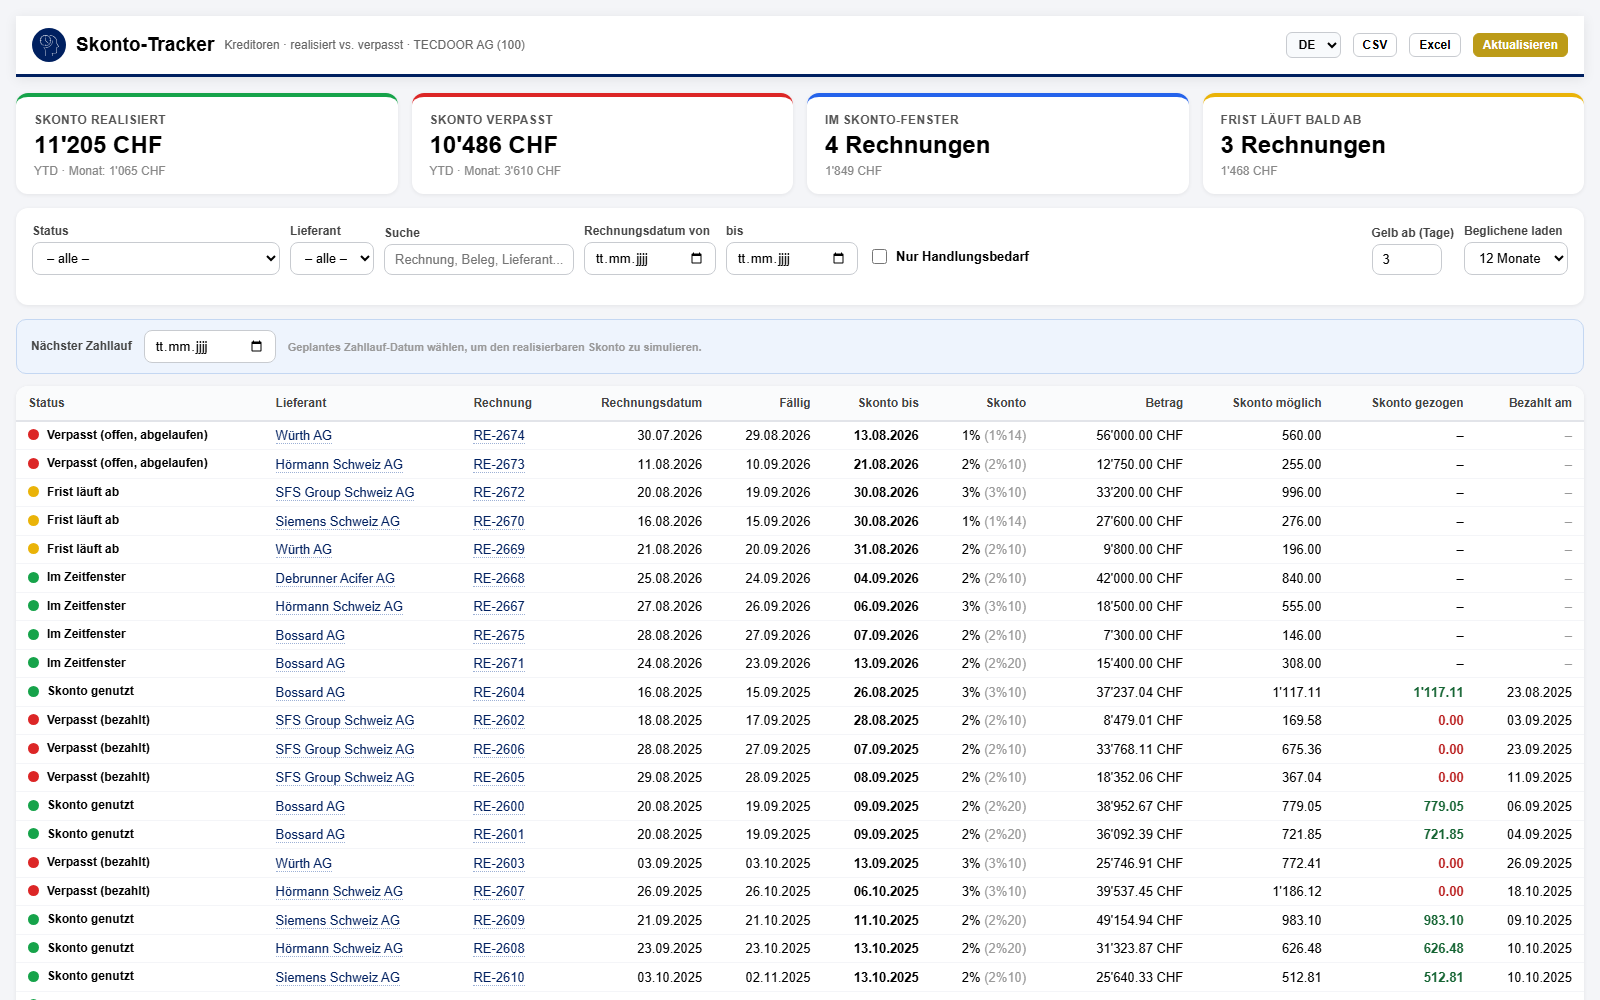Select the Skonto realisiert 11'205 CHF card
Screen dimensions: 1600x1000
coord(207,144)
